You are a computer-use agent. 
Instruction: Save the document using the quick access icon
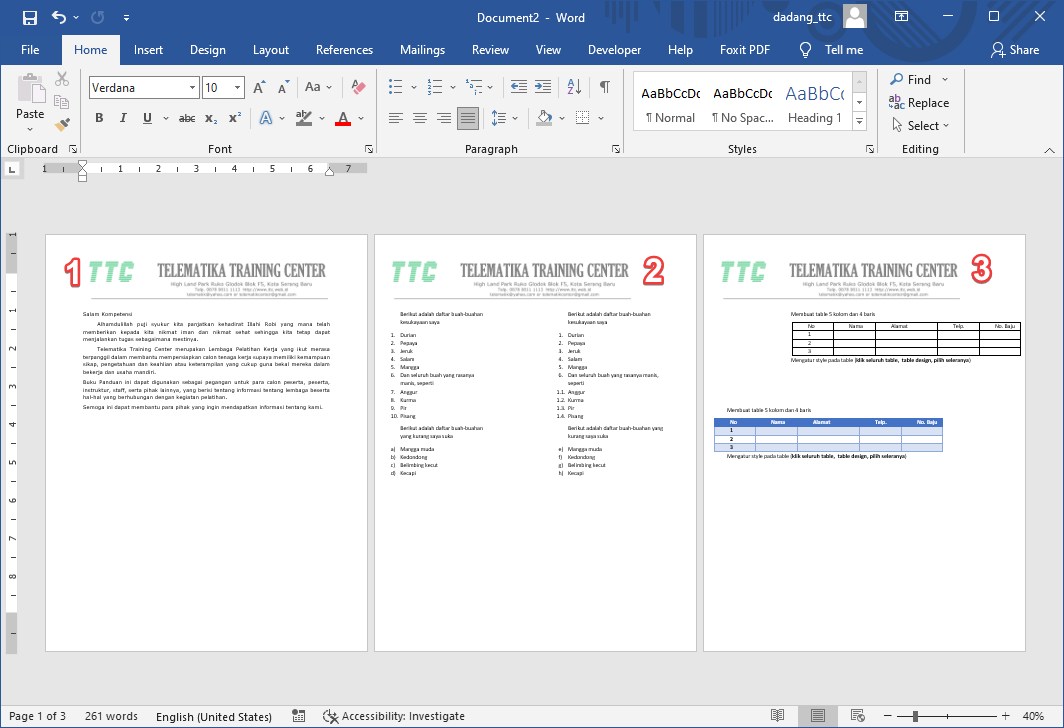(29, 17)
